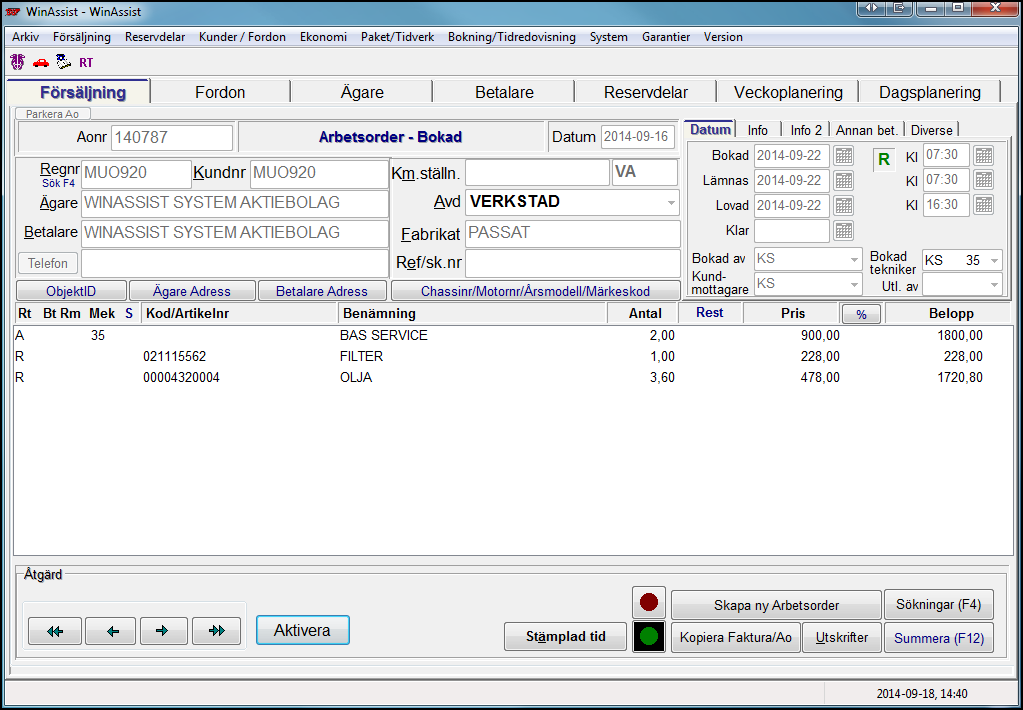Viewport: 1023px width, 710px height.
Task: Click the mechanic figure toolbar icon
Action: coord(63,62)
